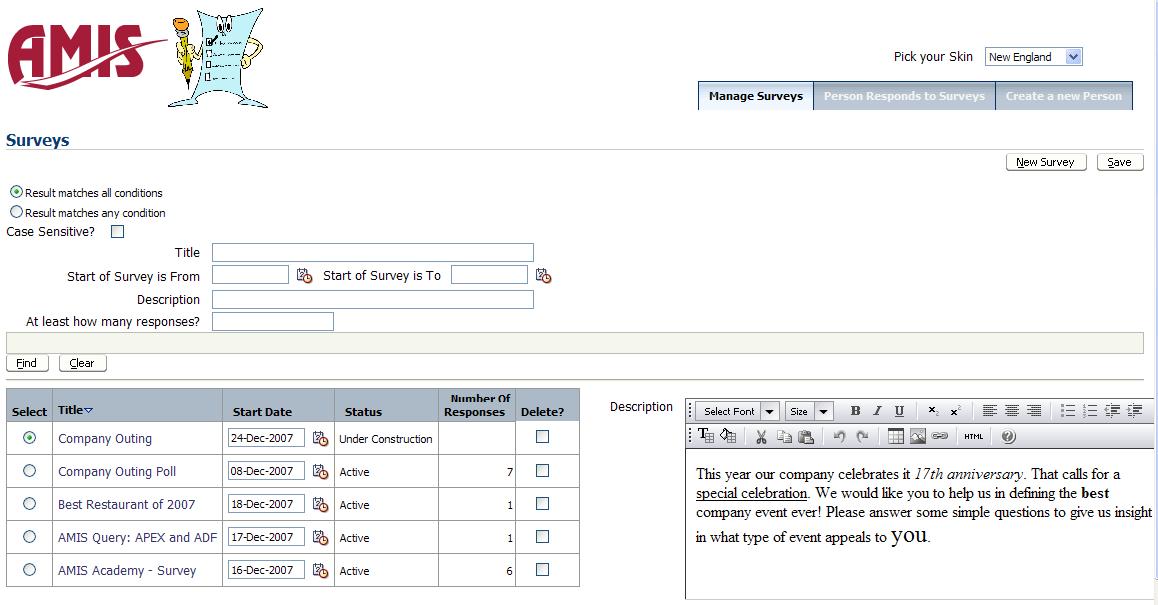Select the AMIS Academy - Survey radio button
The image size is (1158, 605).
[x=29, y=570]
